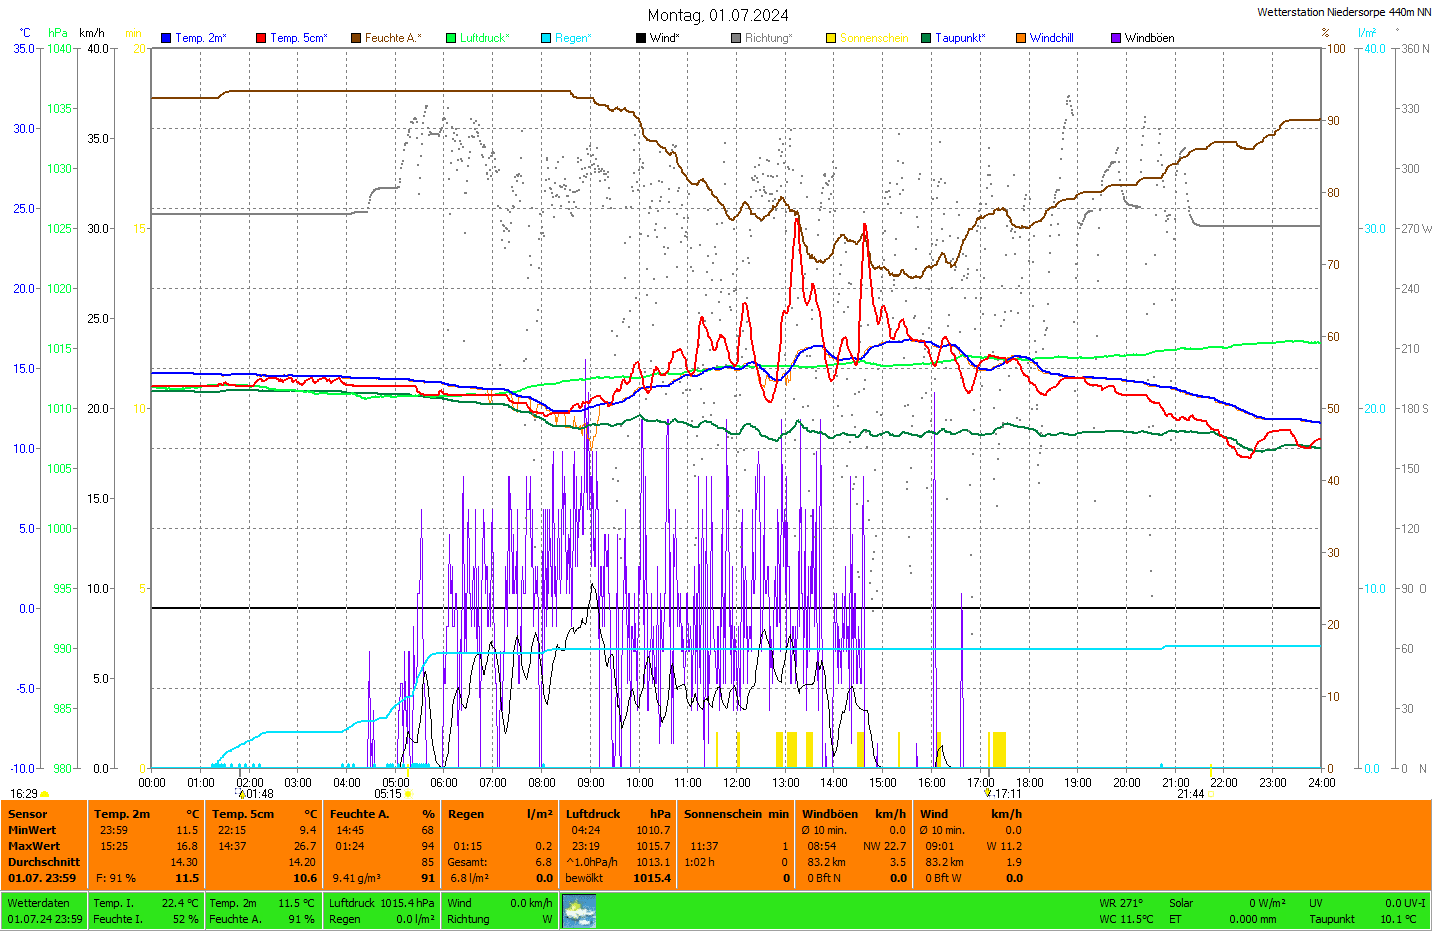Click the Taupunkt* legend label

(960, 38)
